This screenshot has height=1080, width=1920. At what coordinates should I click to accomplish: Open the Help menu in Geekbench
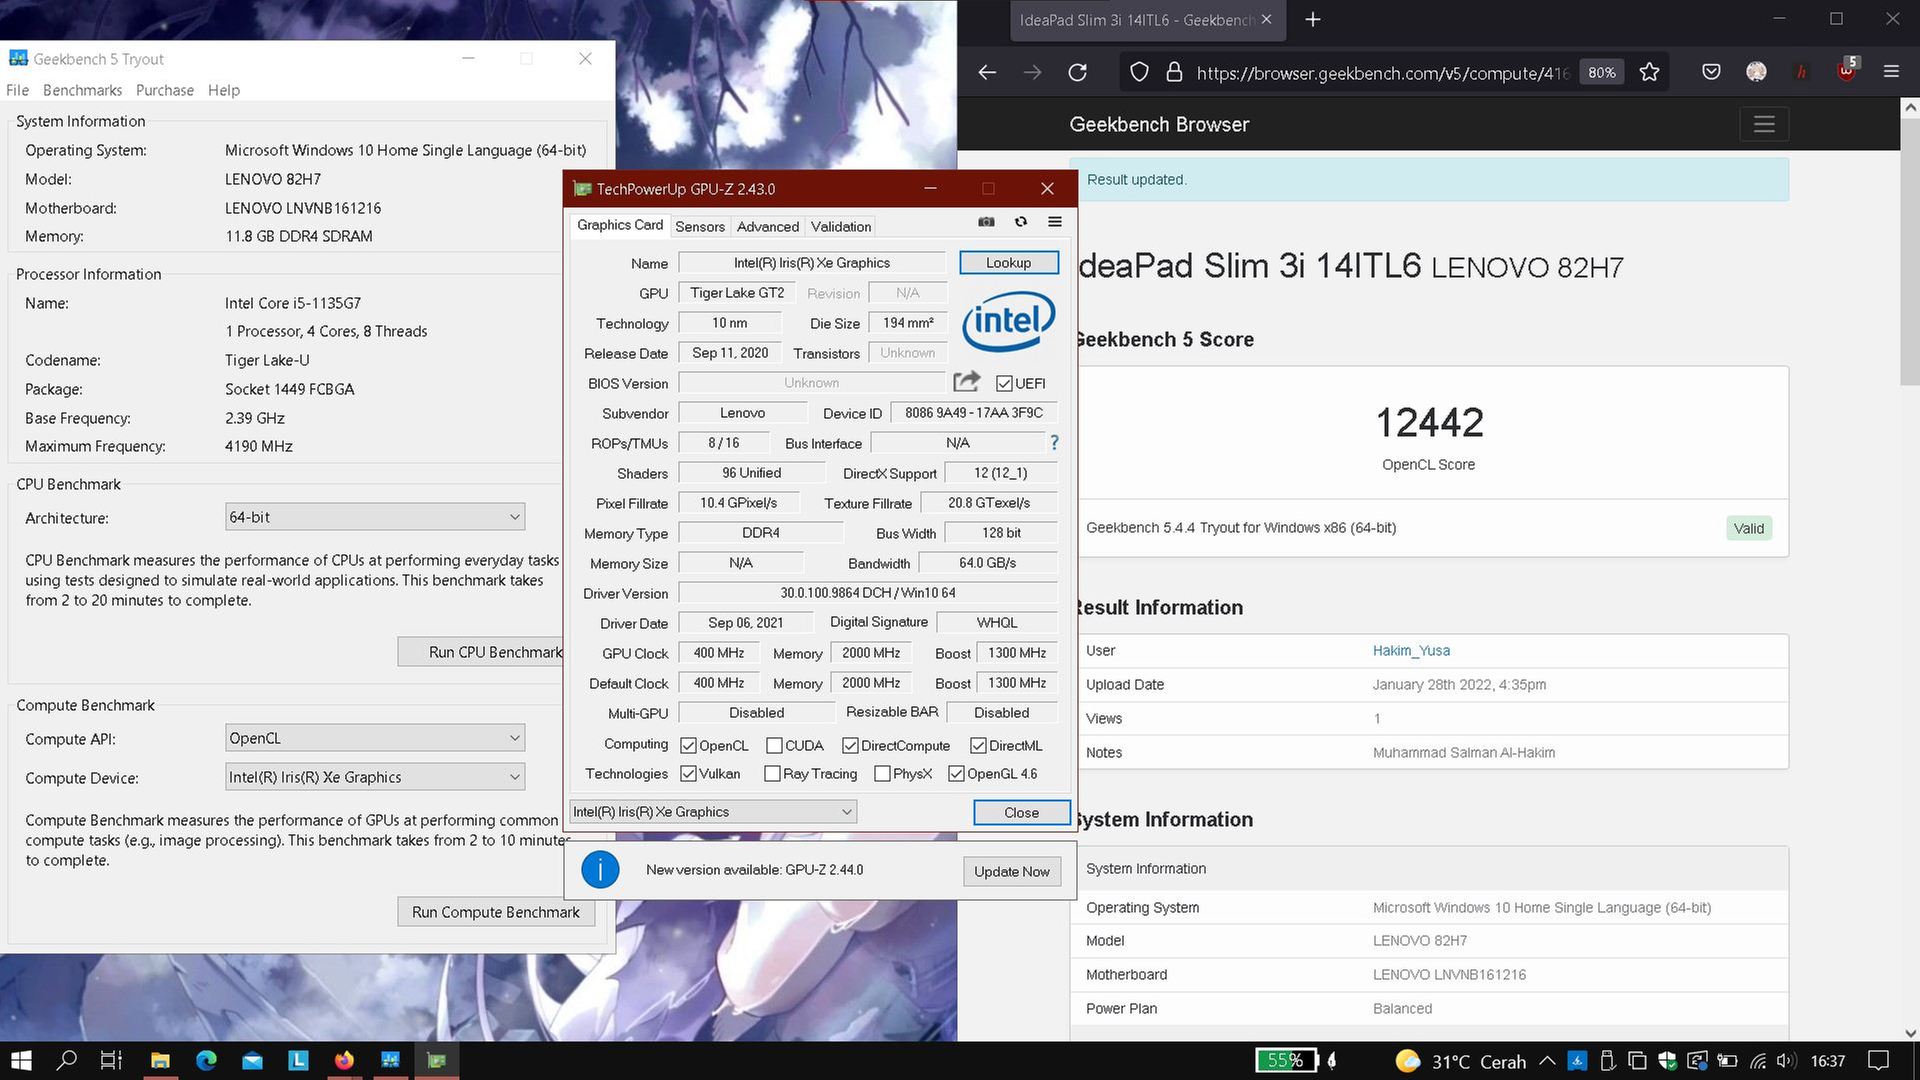[x=224, y=90]
